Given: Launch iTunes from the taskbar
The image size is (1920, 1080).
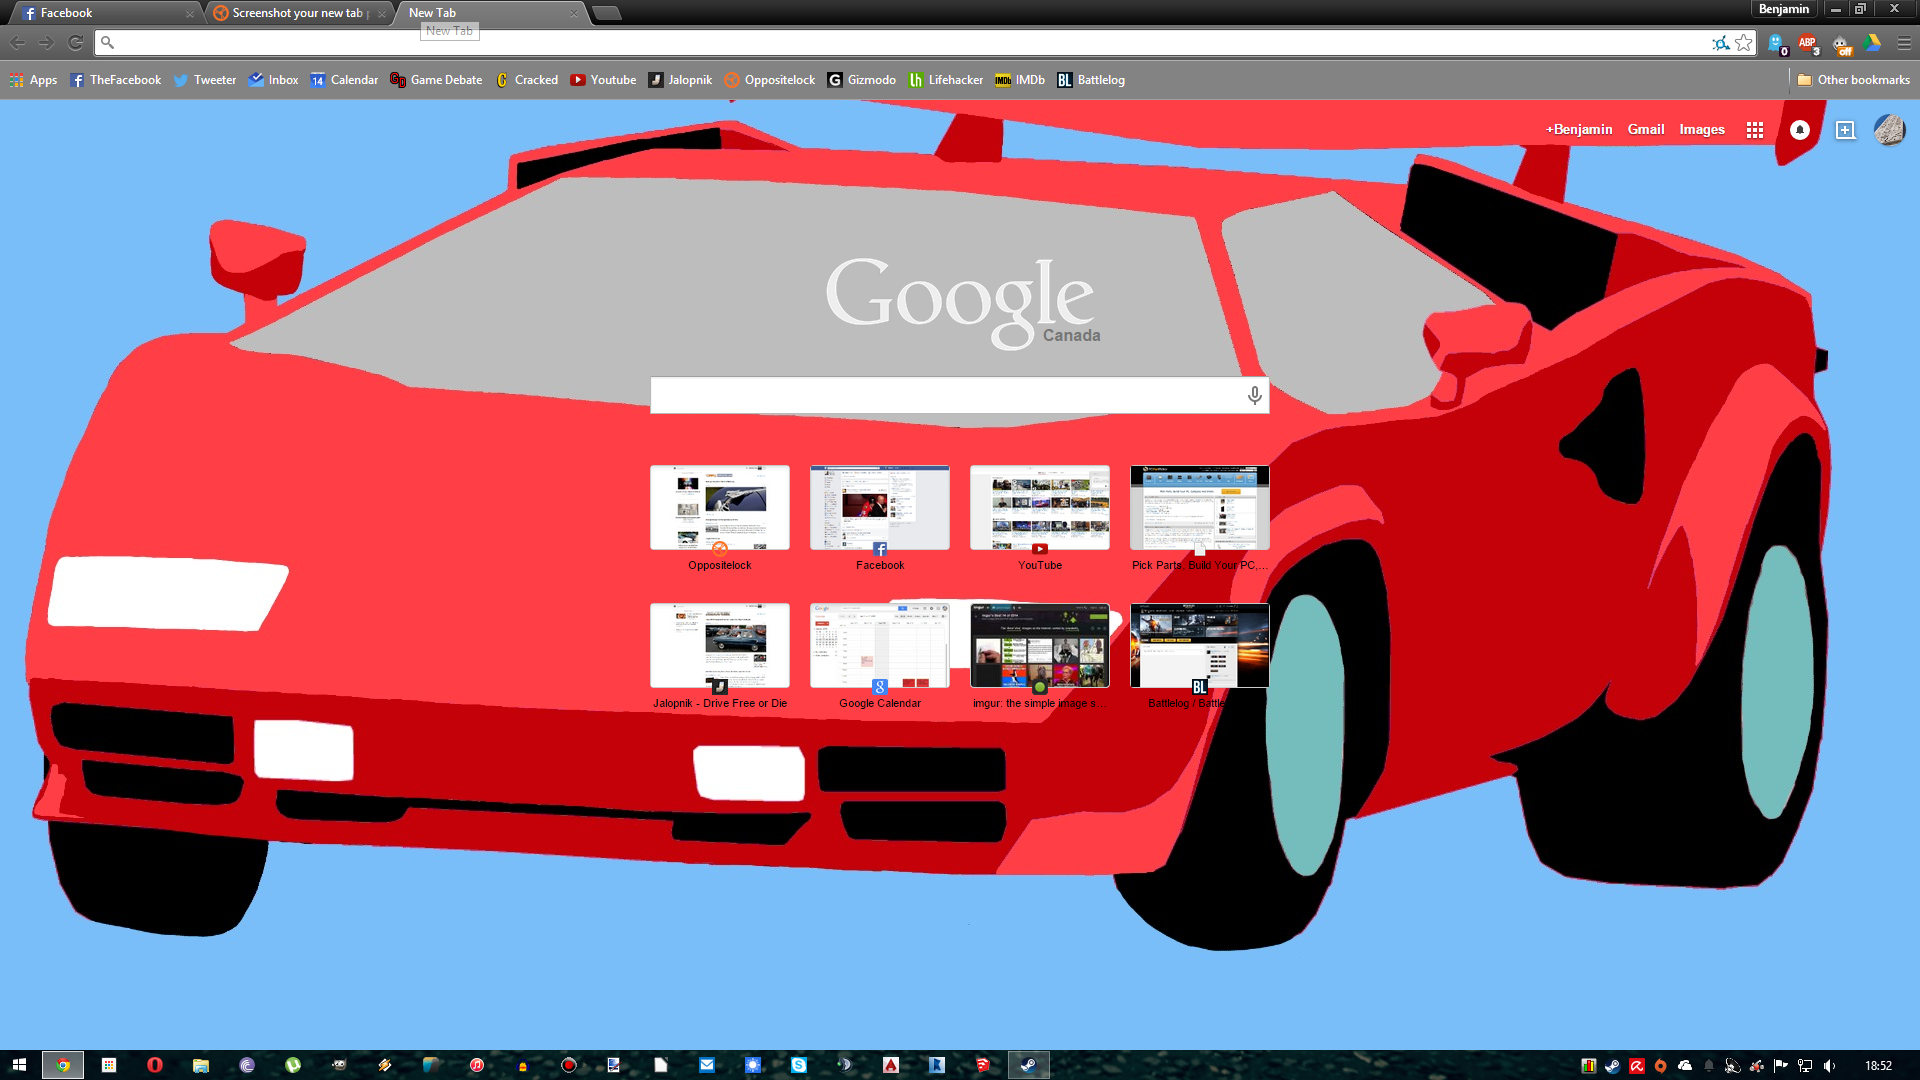Looking at the screenshot, I should [477, 1065].
